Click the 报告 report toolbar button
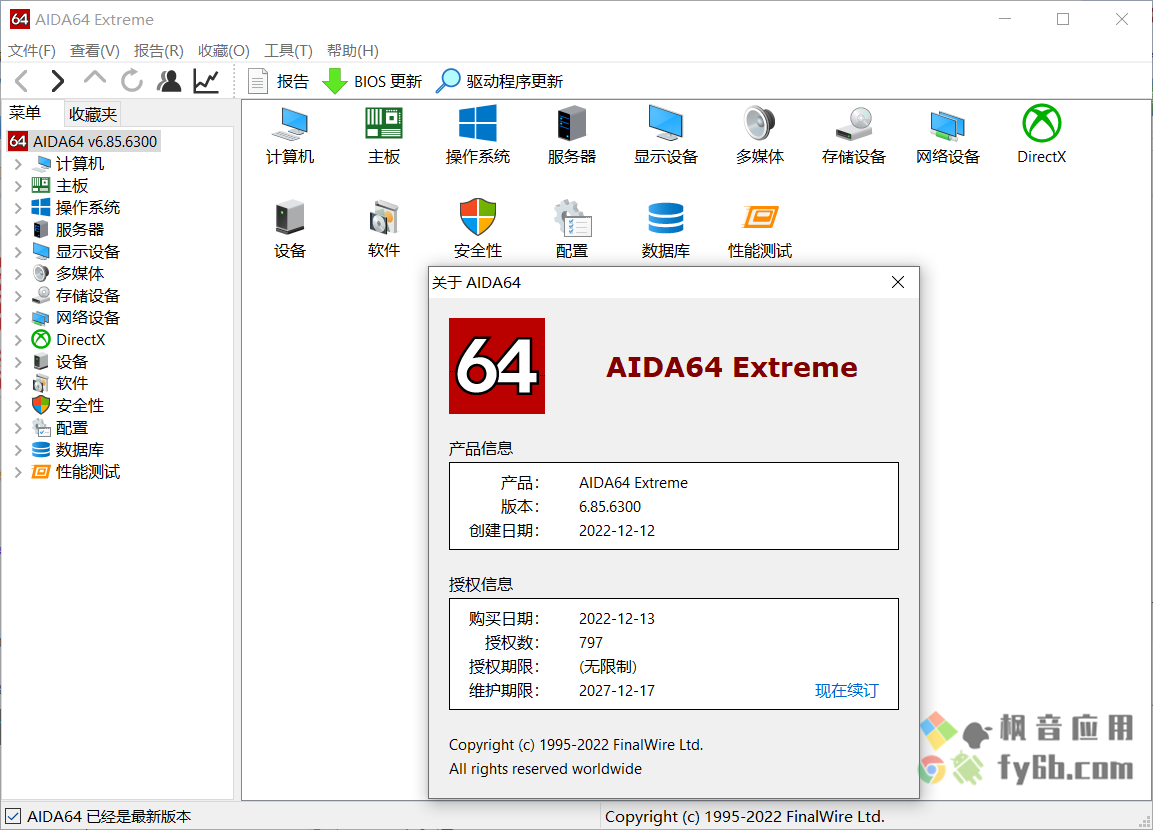The width and height of the screenshot is (1153, 830). coord(278,81)
